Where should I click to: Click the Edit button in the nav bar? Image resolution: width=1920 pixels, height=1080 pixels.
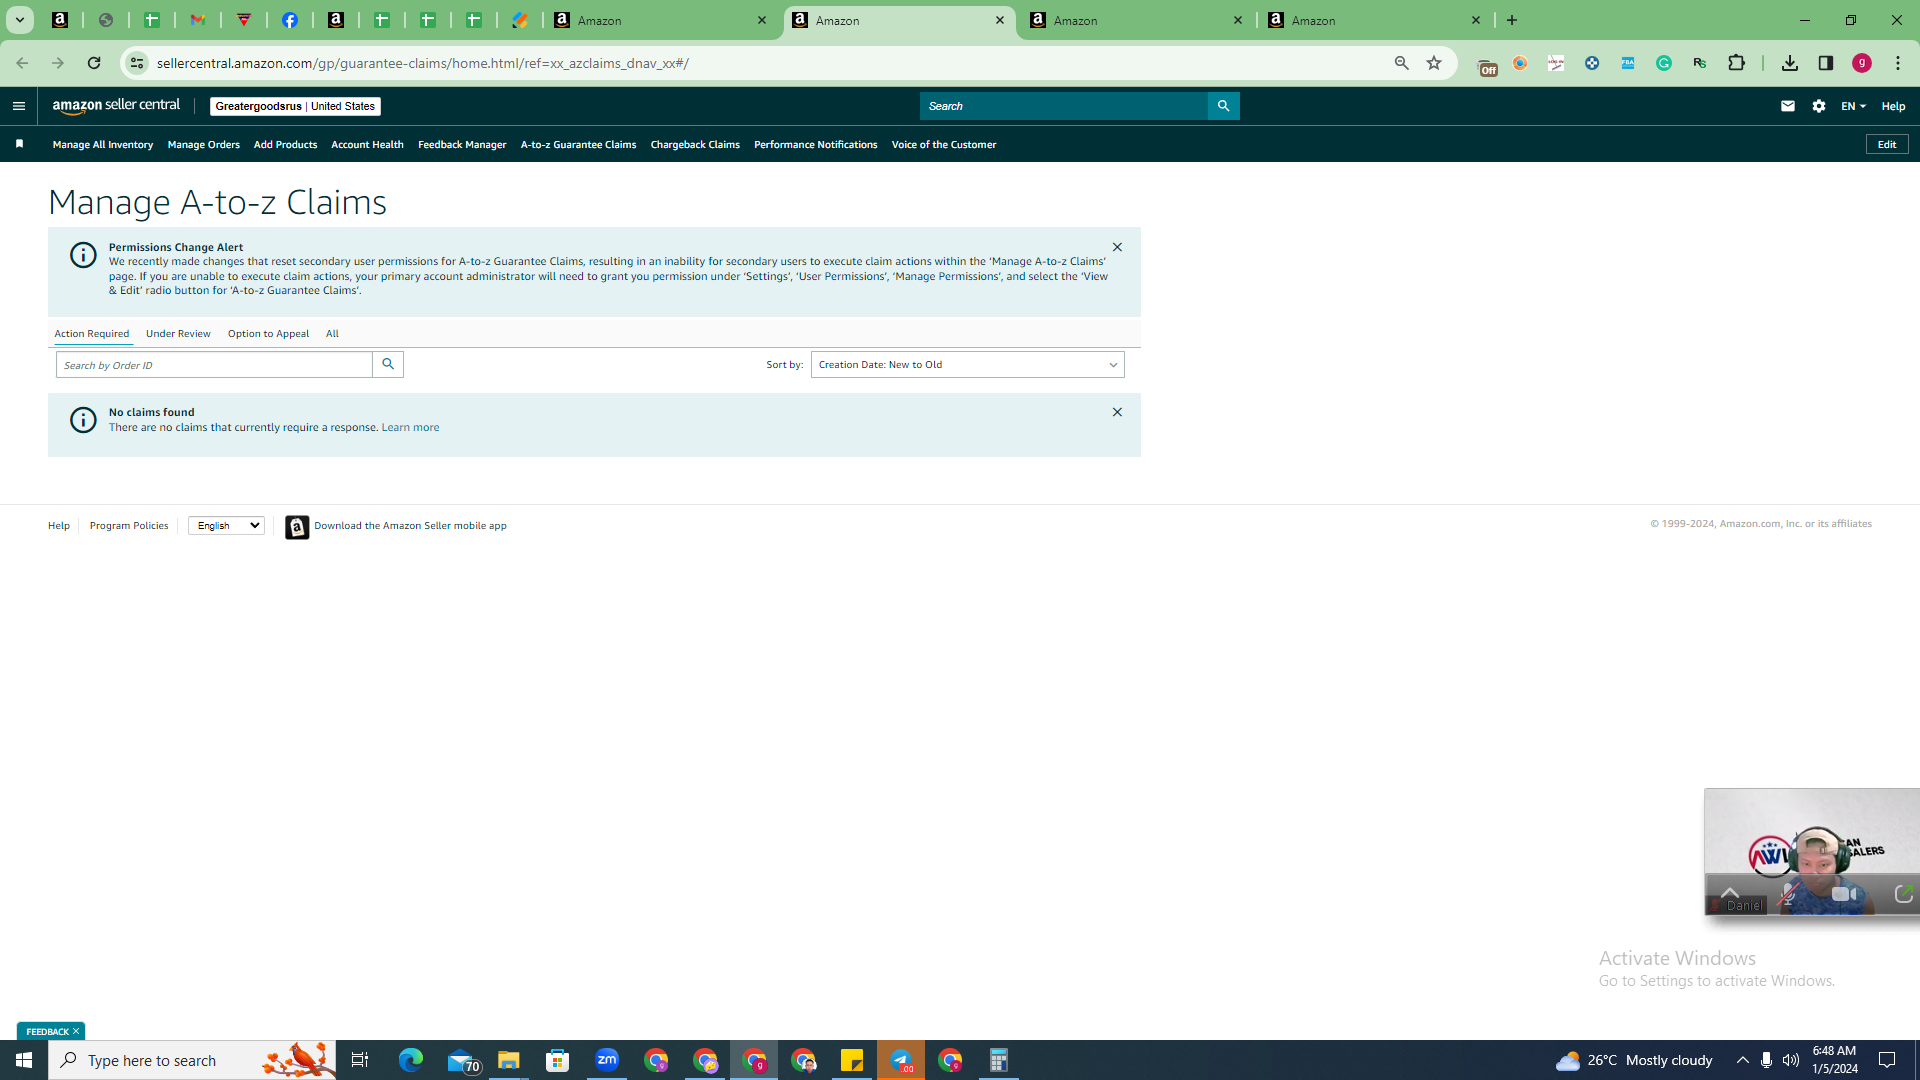pos(1887,145)
